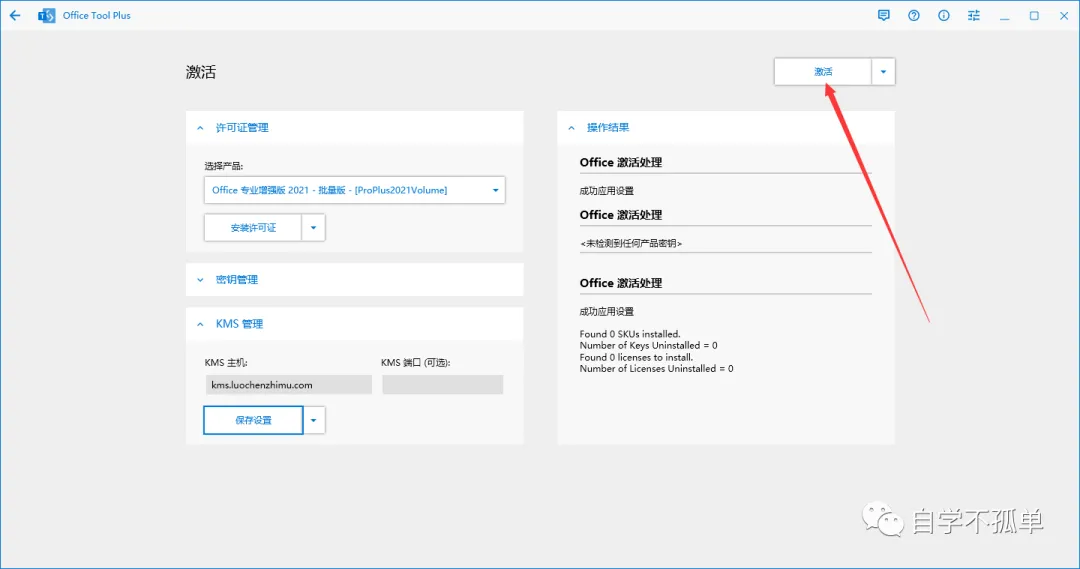Collapse the 操作结果 panel
This screenshot has height=569, width=1080.
726,127
